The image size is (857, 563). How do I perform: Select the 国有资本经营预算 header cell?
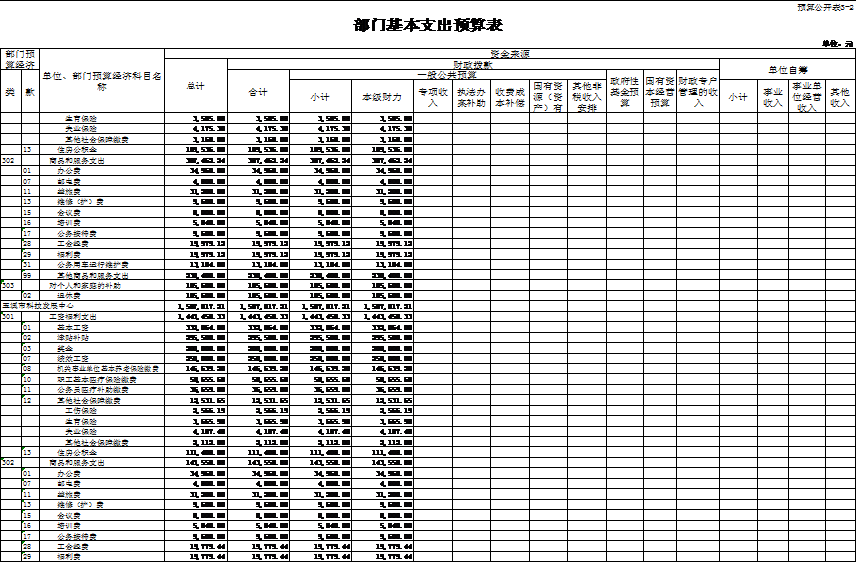coord(659,92)
